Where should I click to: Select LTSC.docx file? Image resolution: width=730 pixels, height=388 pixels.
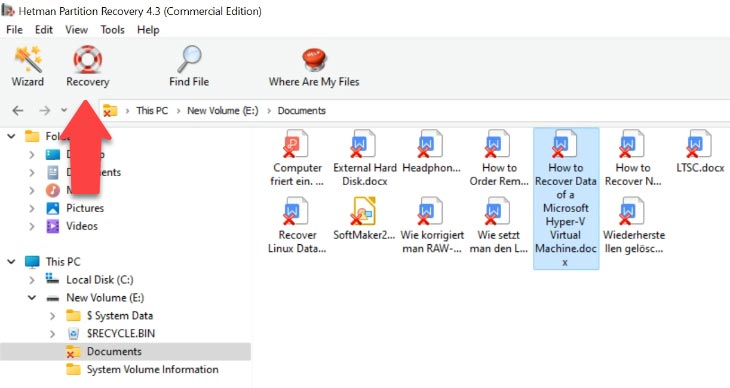pos(700,152)
